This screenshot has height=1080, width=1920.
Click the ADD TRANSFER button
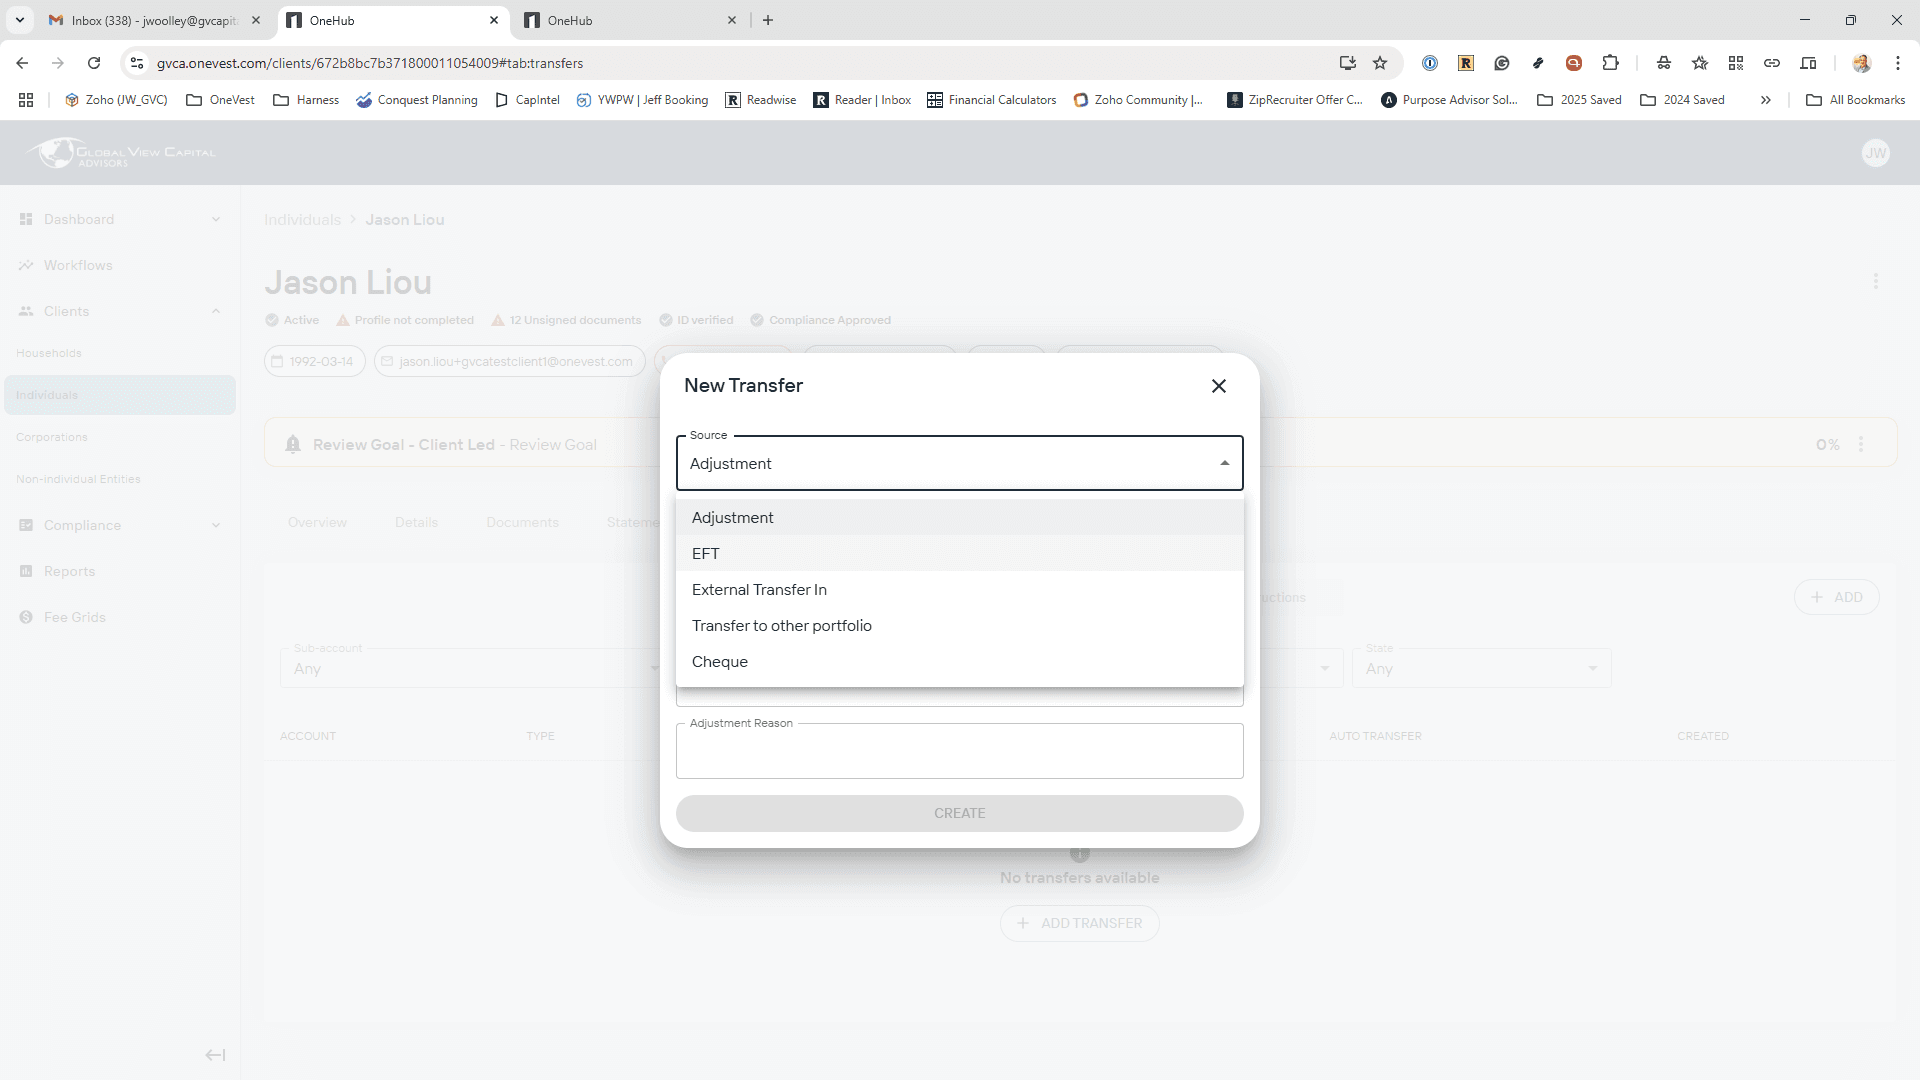tap(1079, 923)
